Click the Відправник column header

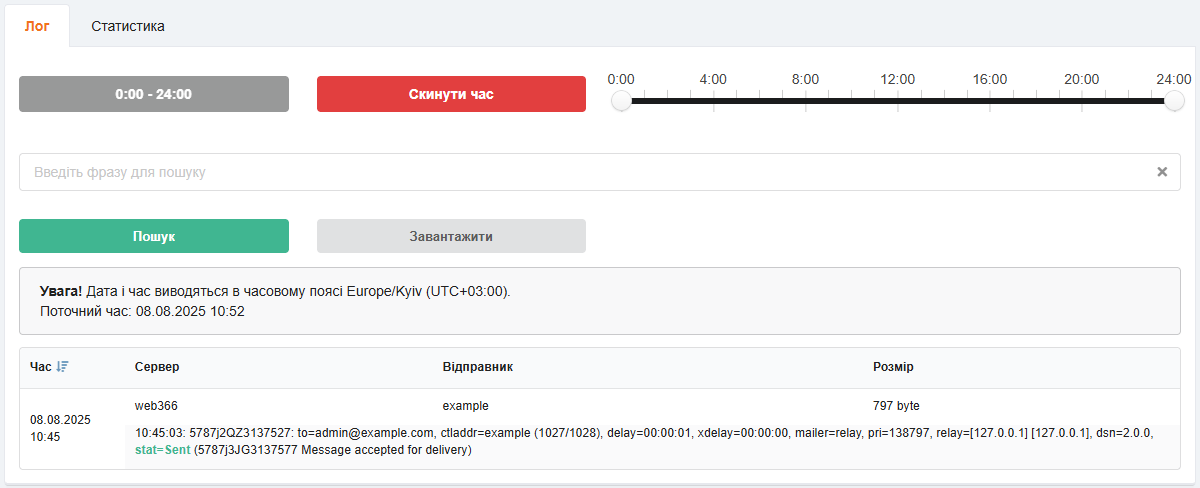(477, 367)
